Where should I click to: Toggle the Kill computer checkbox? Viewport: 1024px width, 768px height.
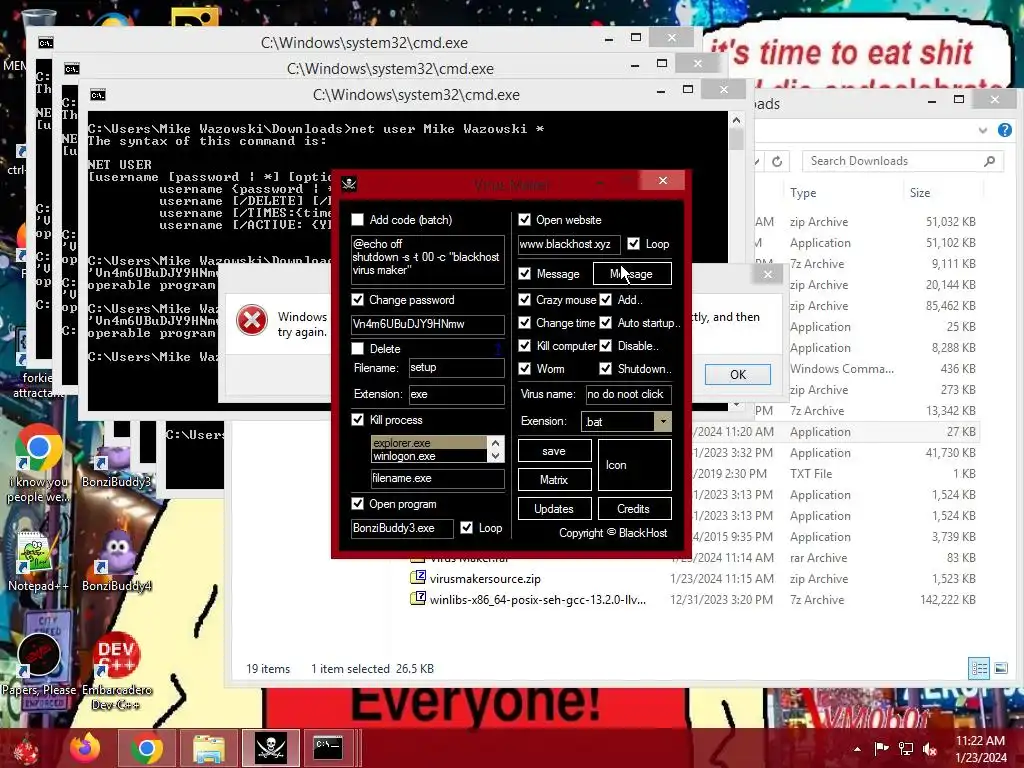pyautogui.click(x=524, y=345)
